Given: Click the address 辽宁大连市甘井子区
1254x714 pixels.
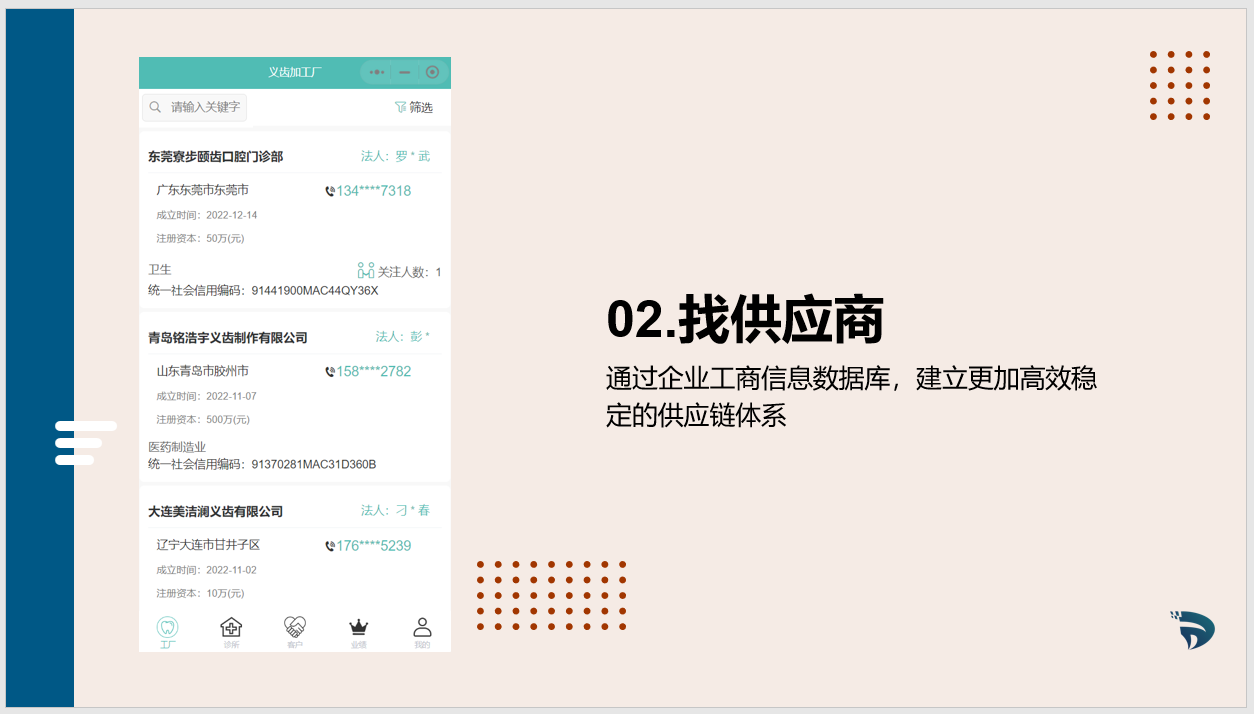Looking at the screenshot, I should [208, 545].
